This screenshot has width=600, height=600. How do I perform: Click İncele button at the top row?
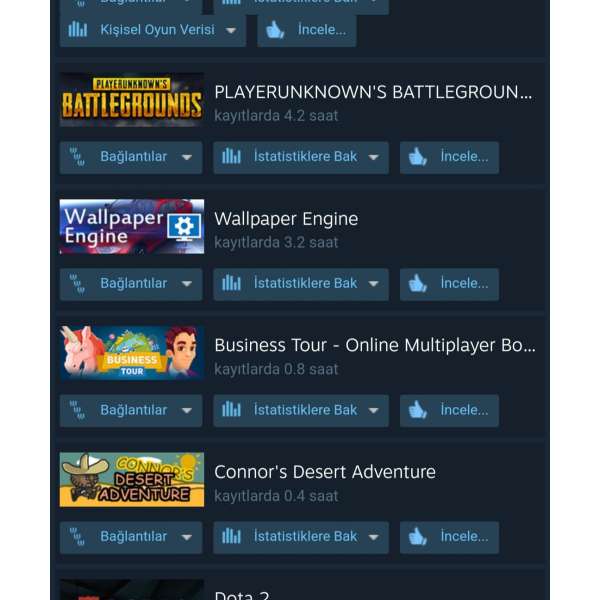(307, 30)
